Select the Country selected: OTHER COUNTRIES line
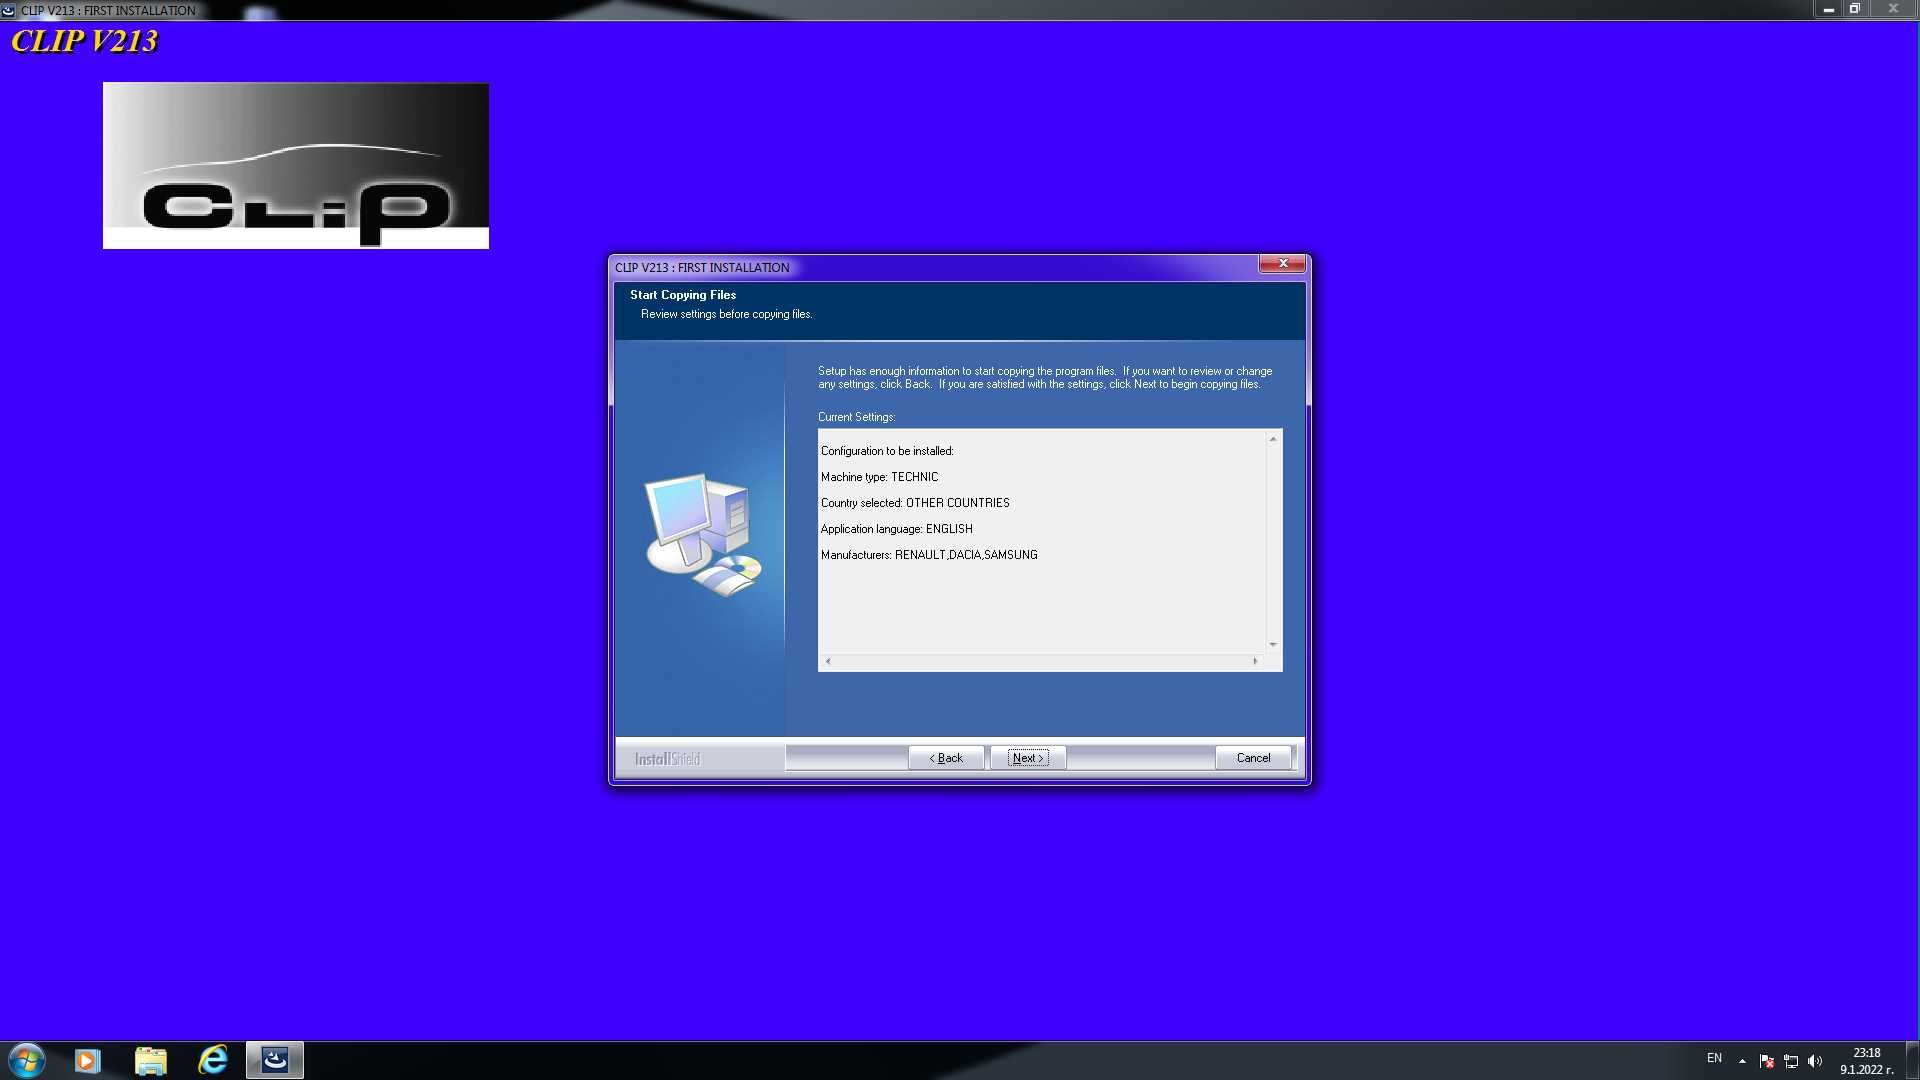The width and height of the screenshot is (1920, 1080). tap(915, 503)
